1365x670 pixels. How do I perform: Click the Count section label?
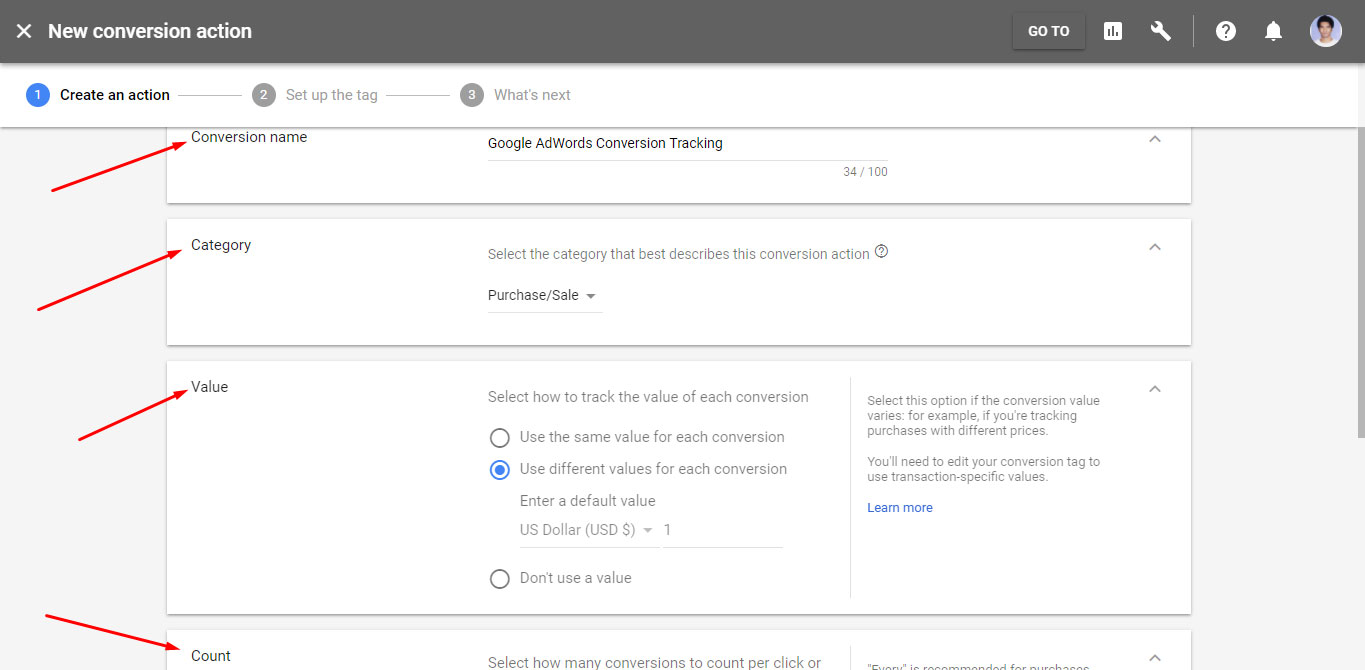211,656
